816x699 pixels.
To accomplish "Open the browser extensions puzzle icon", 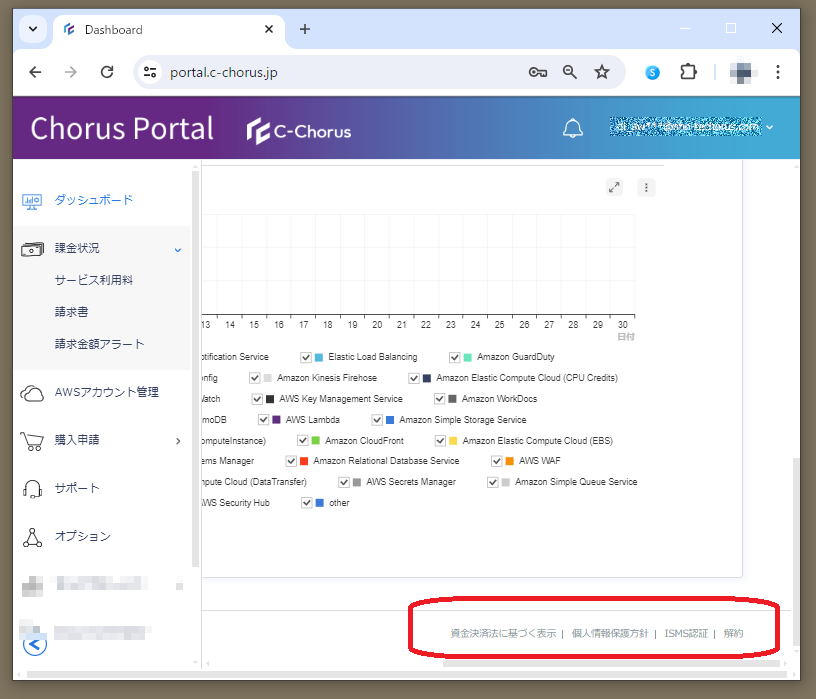I will point(688,72).
